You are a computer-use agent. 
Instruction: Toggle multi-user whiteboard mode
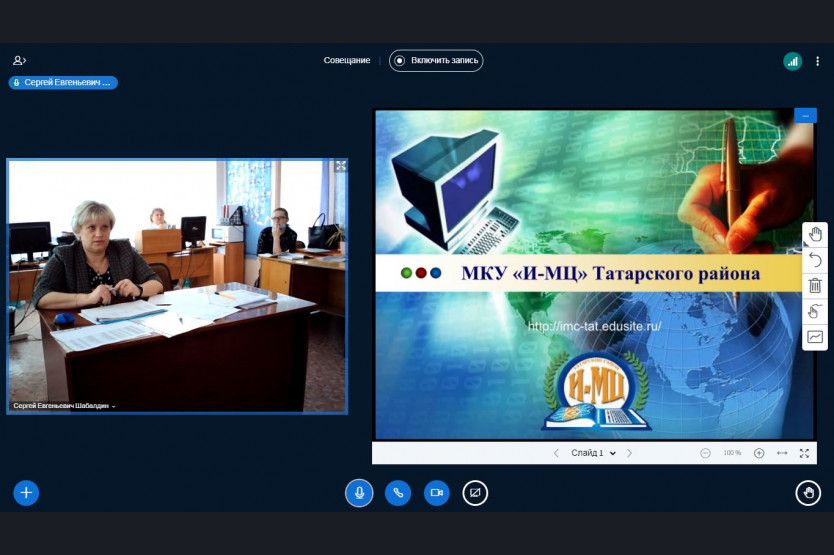click(x=815, y=337)
